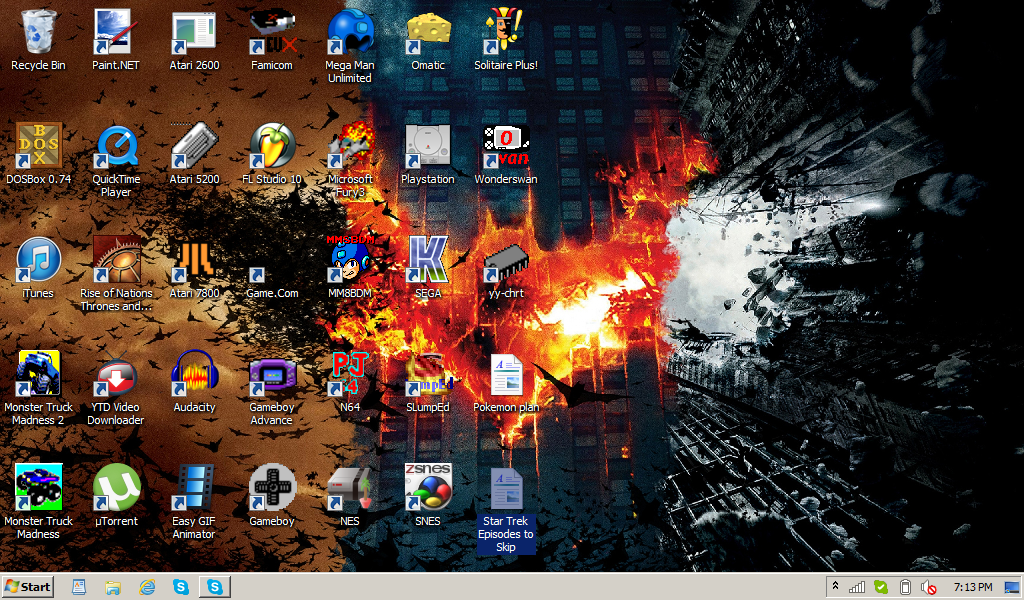This screenshot has height=600, width=1024.
Task: Select the Easy GIF Animator icon
Action: coord(194,488)
